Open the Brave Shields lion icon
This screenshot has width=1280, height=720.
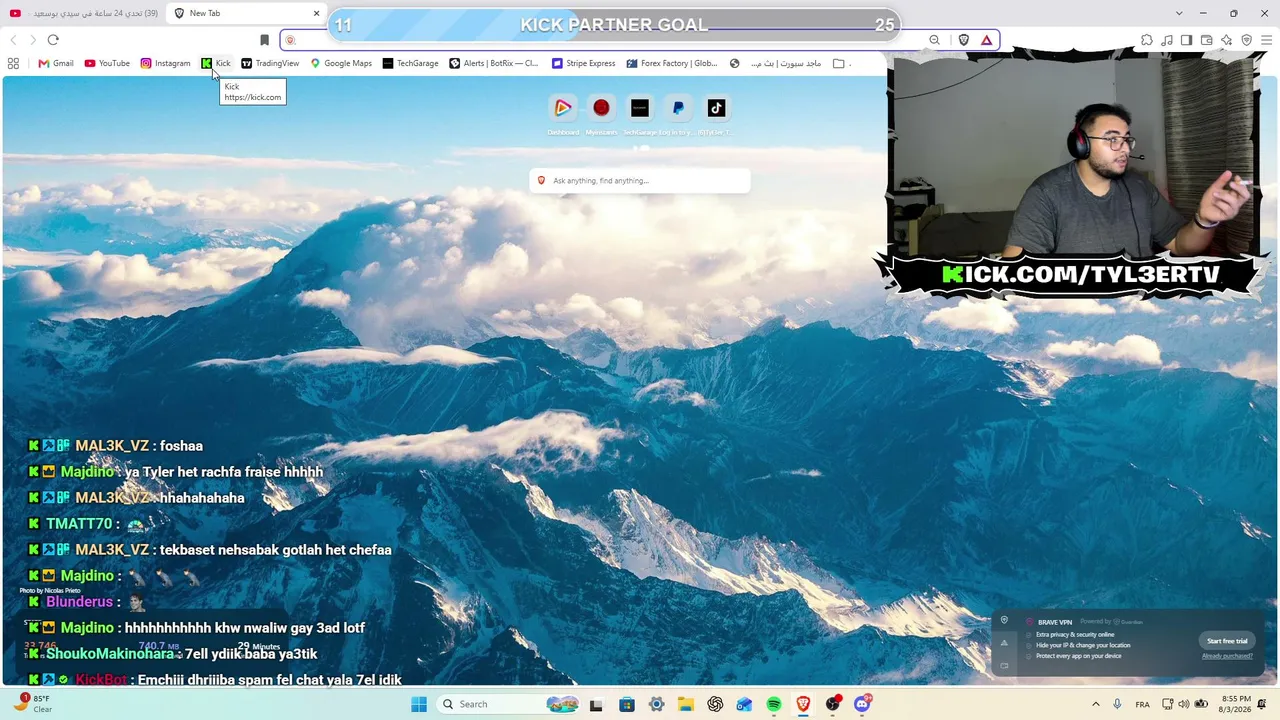click(964, 40)
